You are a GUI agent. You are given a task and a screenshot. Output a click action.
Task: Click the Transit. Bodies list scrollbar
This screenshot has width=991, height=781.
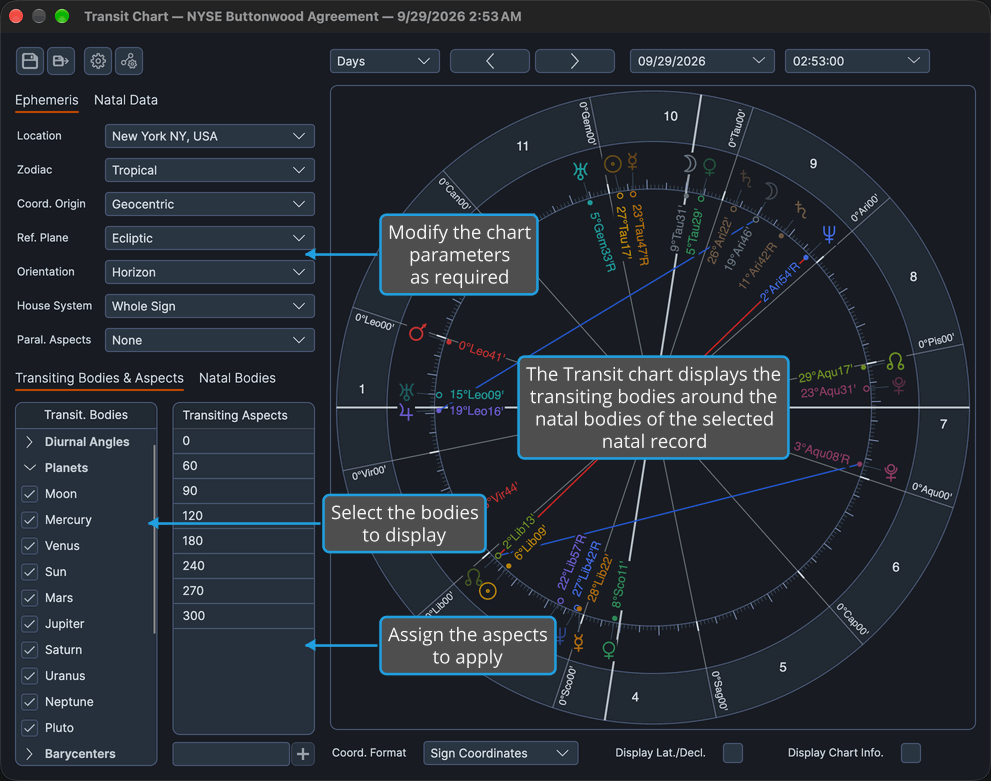coord(154,539)
